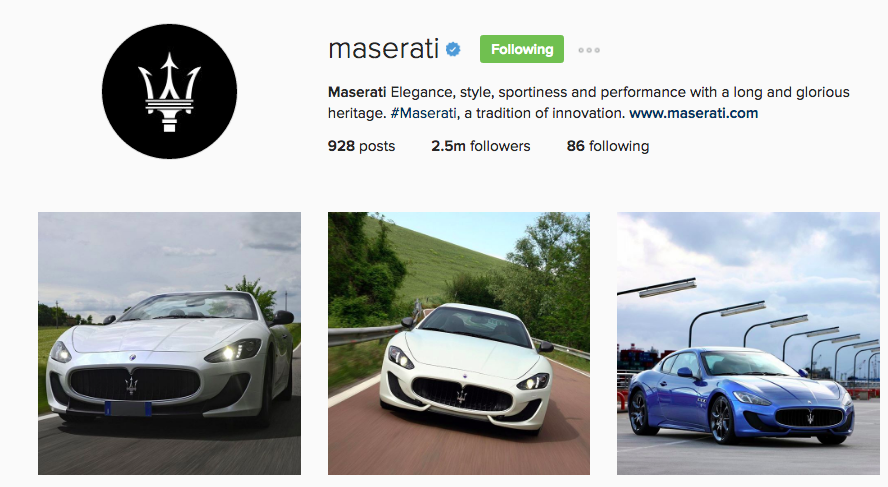Click the bold Maserati name in bio
This screenshot has height=487, width=888.
(x=357, y=92)
